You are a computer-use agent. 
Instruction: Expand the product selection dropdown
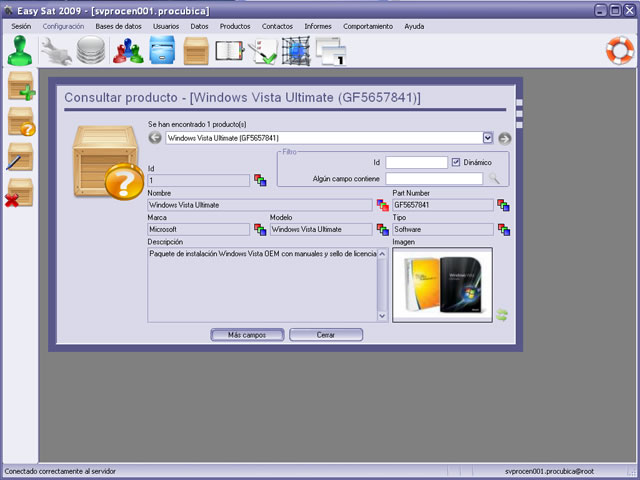click(488, 138)
